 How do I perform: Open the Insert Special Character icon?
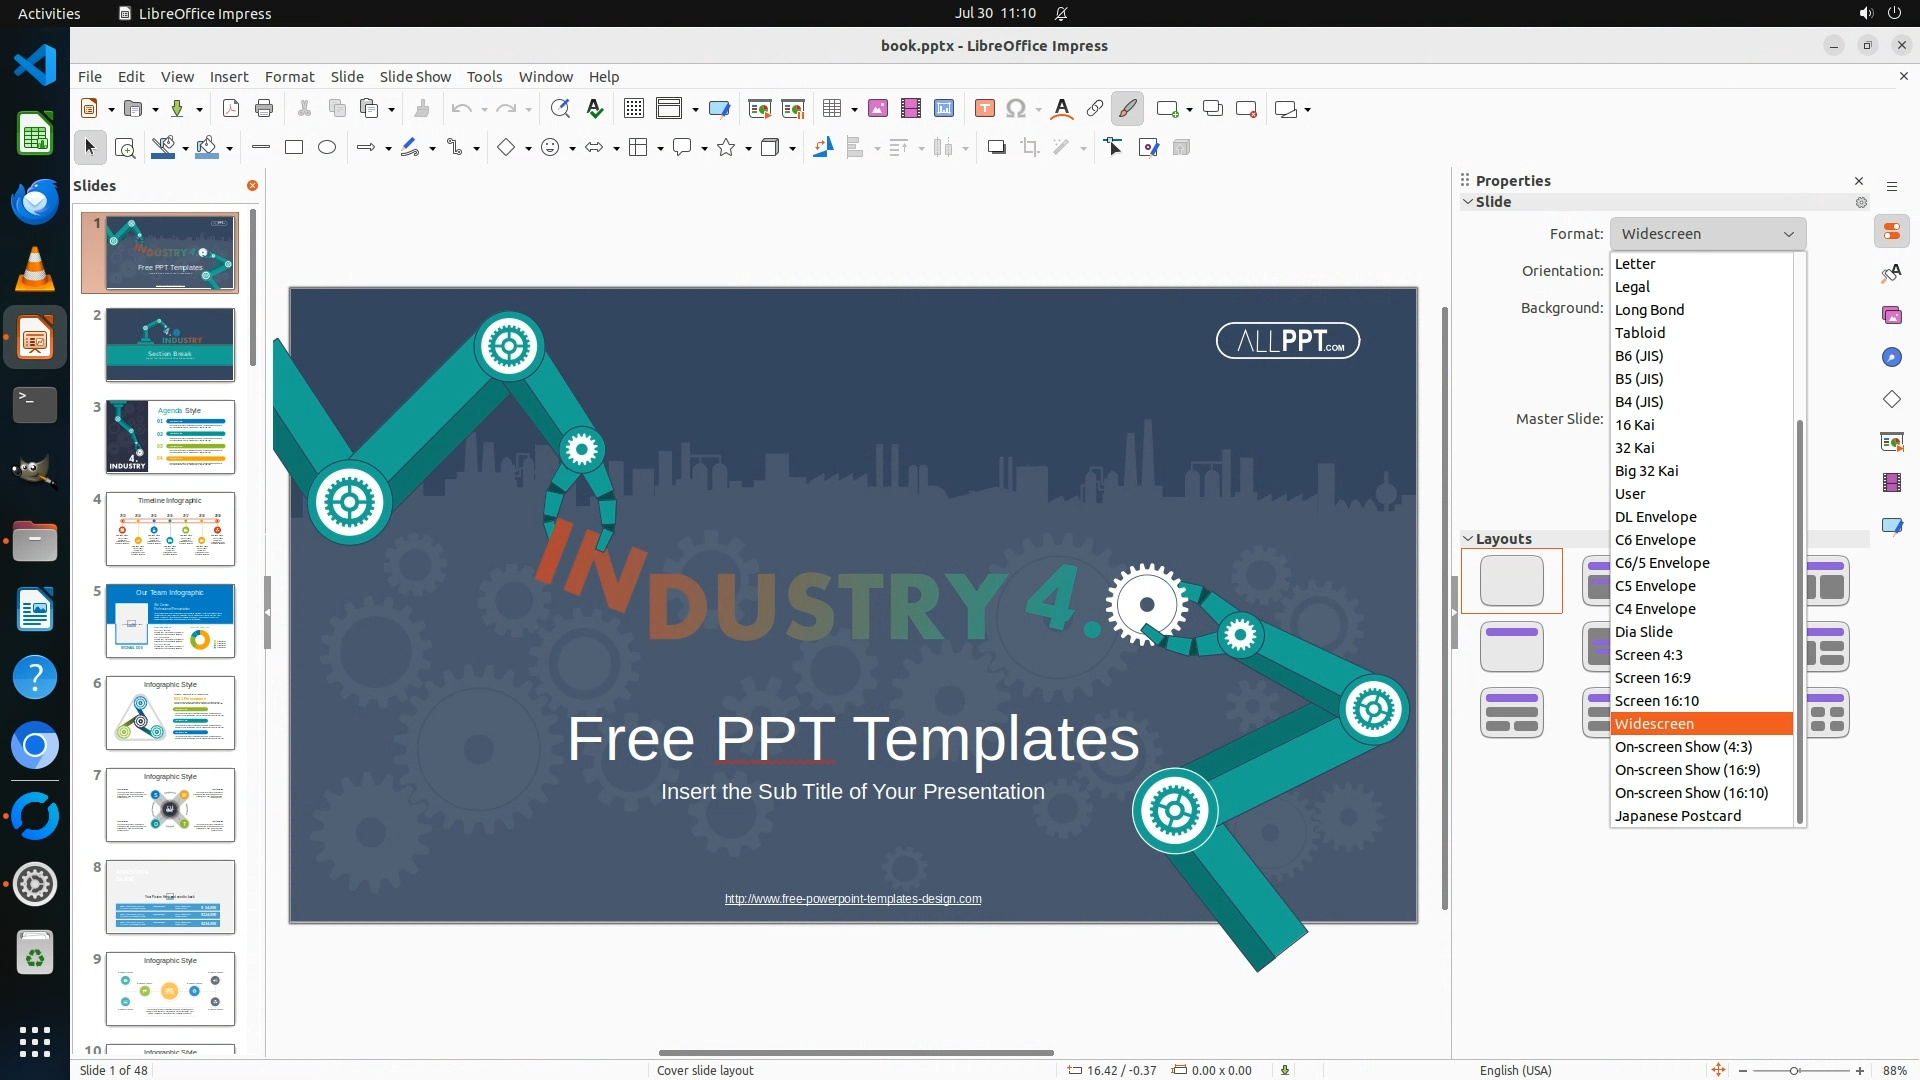1016,109
